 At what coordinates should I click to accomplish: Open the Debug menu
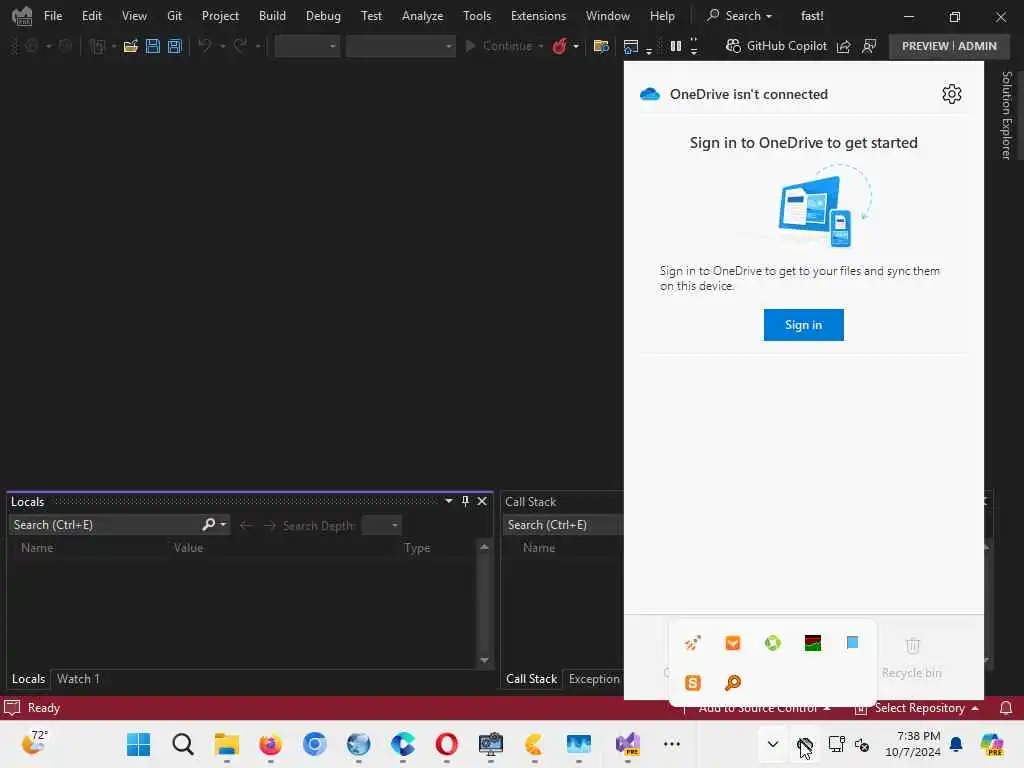(x=323, y=16)
